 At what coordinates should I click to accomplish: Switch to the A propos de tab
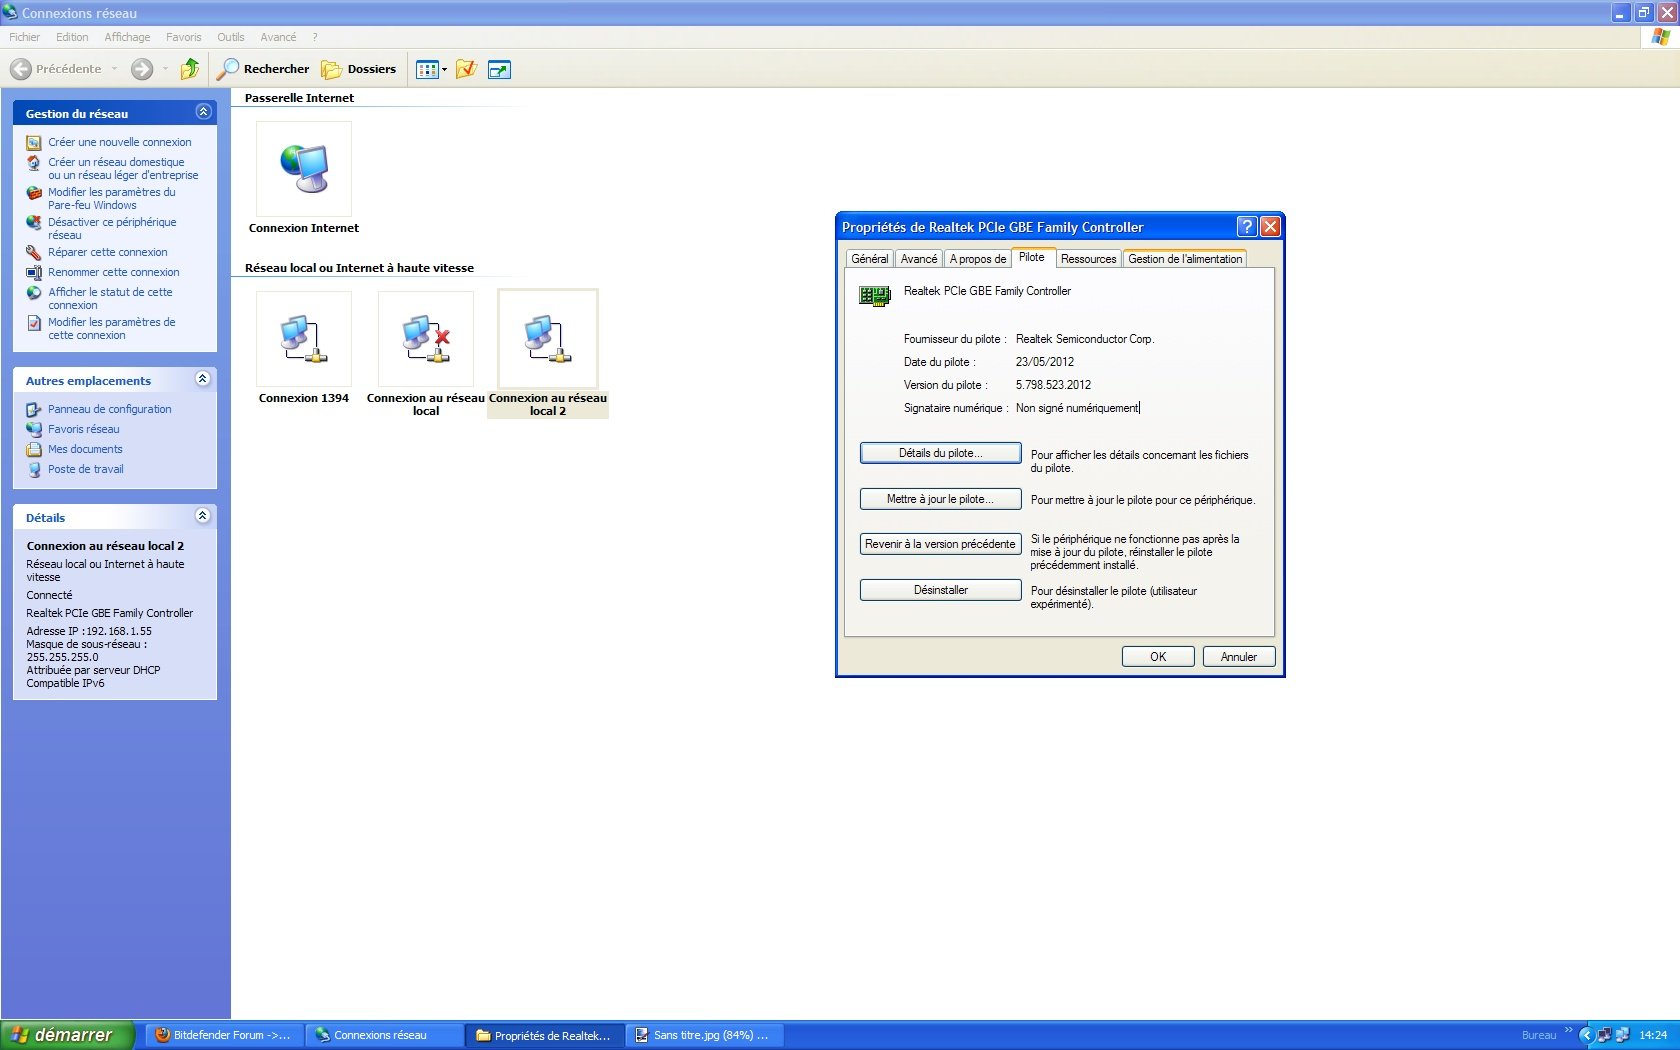click(978, 259)
